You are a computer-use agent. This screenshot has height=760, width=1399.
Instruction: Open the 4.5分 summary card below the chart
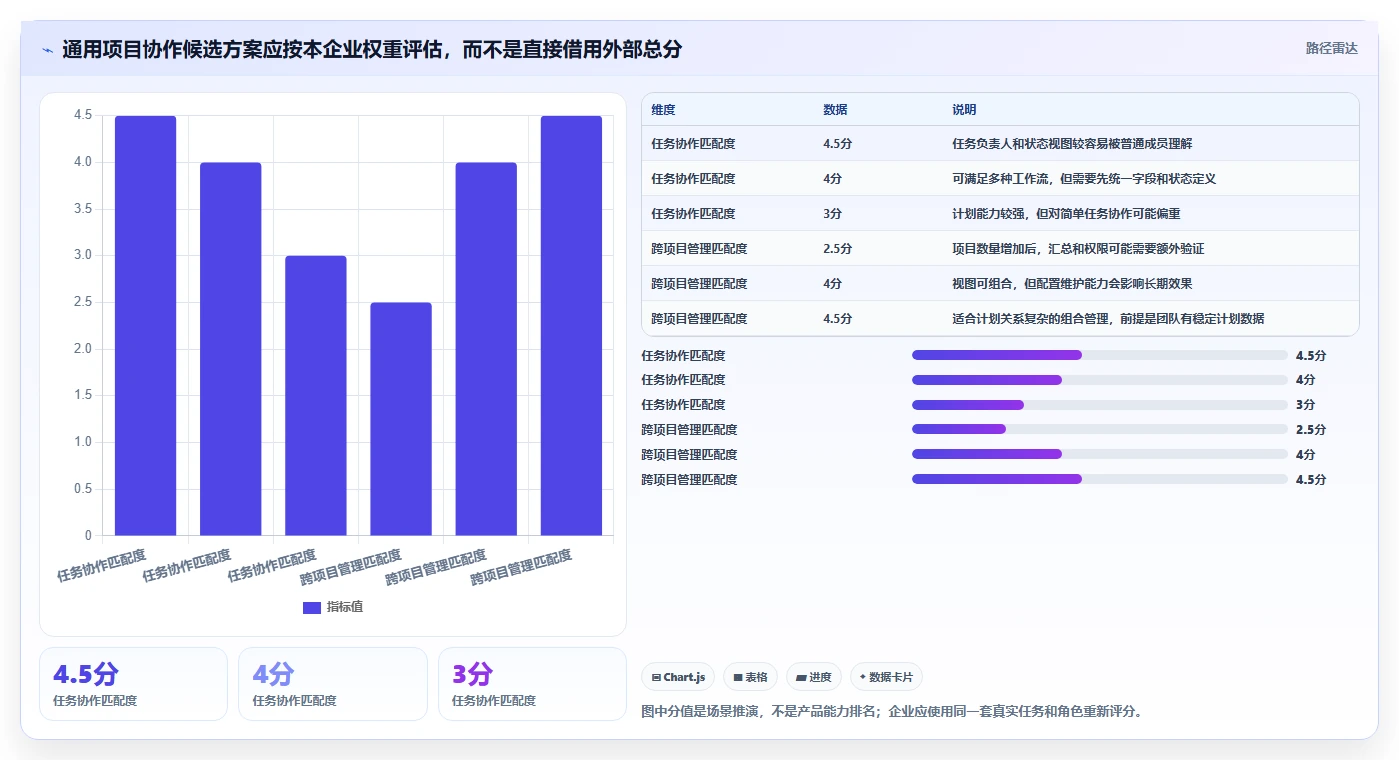click(x=133, y=684)
